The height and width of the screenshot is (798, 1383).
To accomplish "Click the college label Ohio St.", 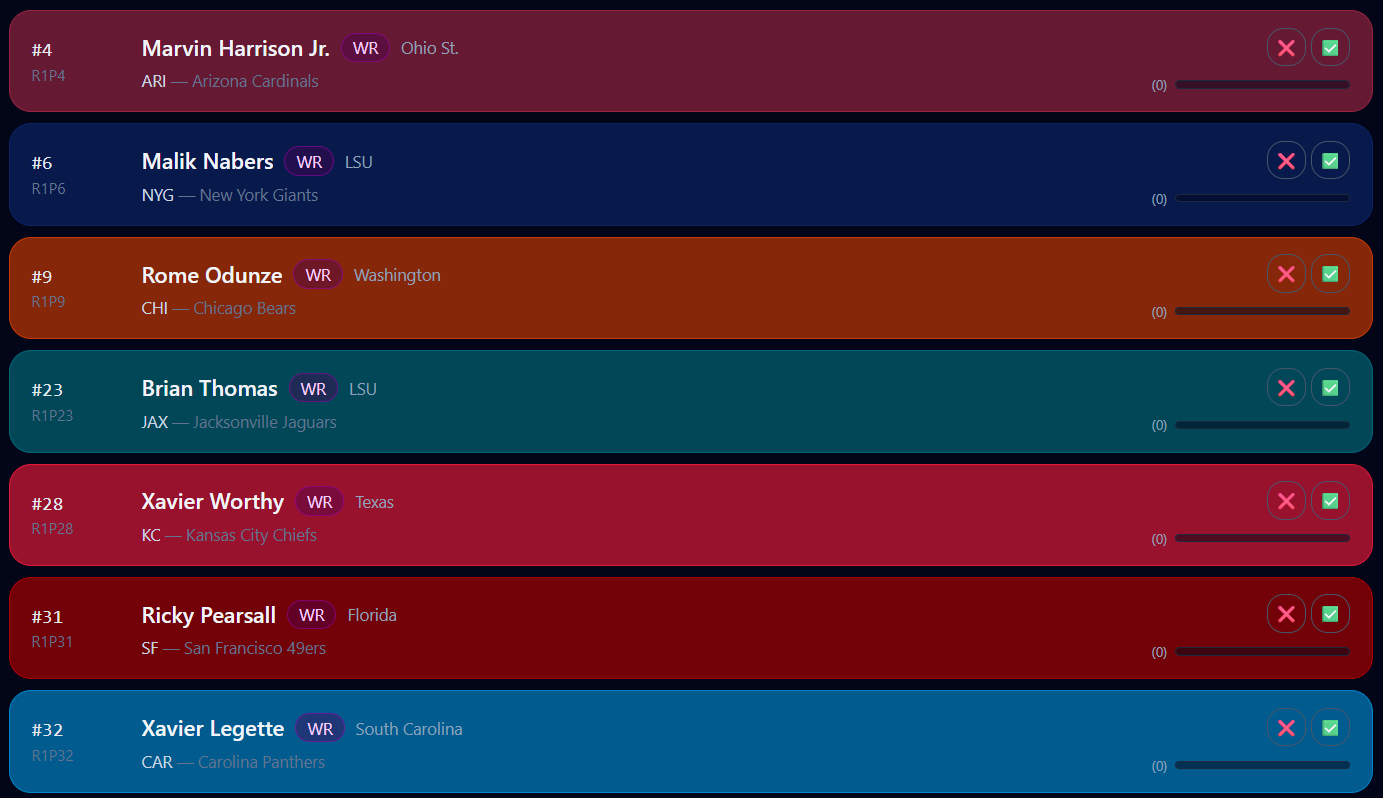I will [430, 48].
